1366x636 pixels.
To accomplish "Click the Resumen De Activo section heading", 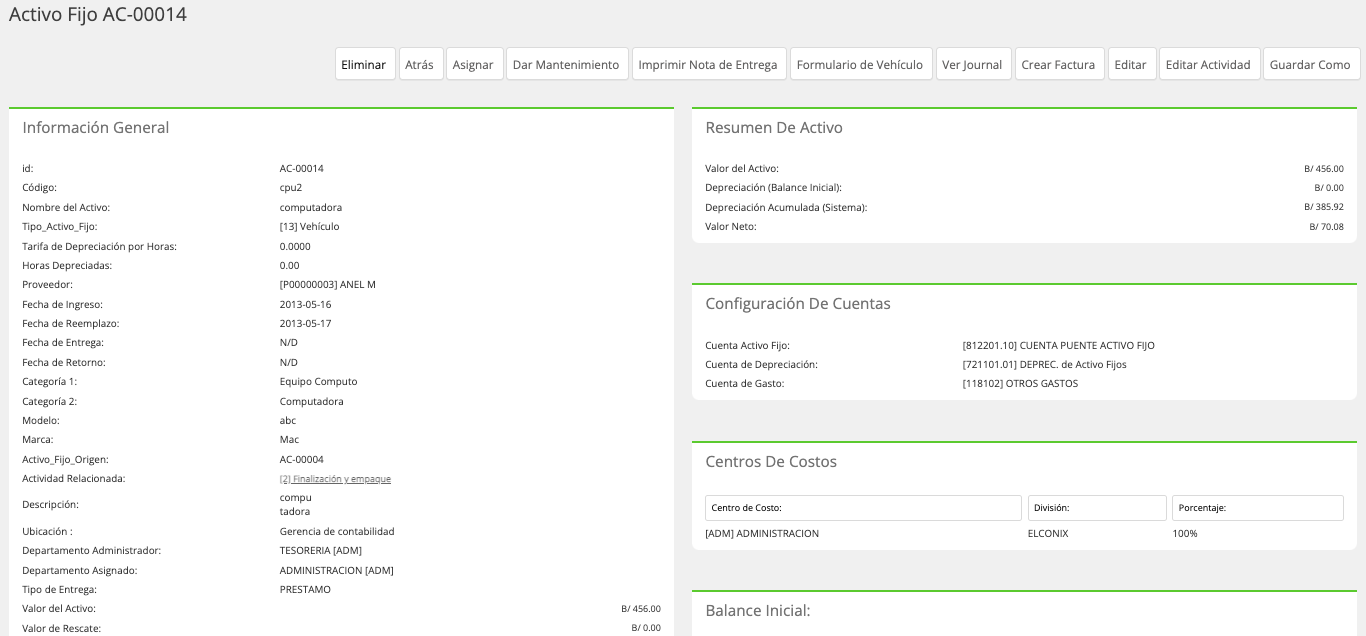I will click(774, 128).
